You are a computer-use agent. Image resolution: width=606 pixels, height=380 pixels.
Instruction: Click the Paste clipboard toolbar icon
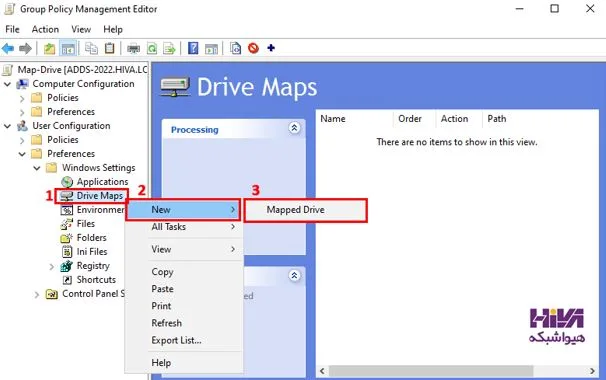(110, 48)
